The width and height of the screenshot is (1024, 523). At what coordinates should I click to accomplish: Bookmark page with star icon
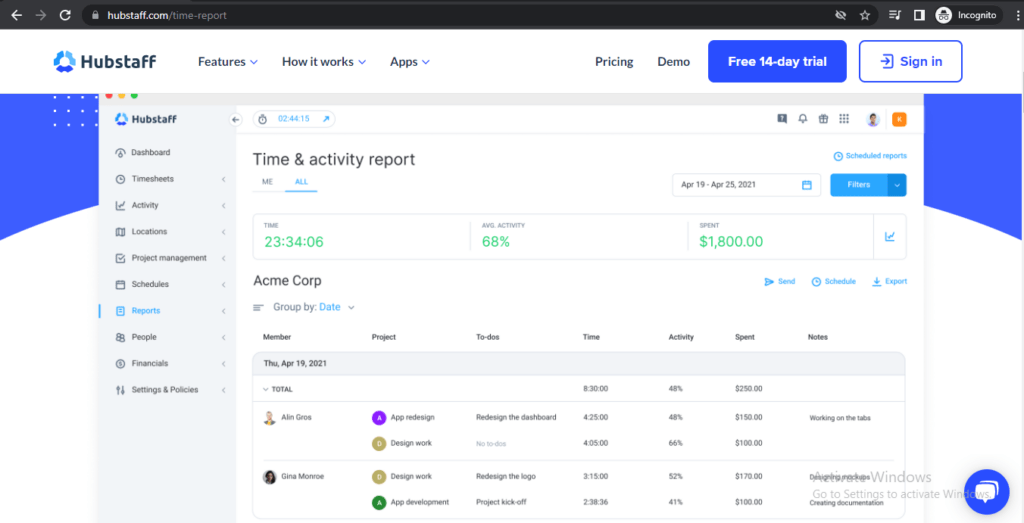click(x=865, y=15)
